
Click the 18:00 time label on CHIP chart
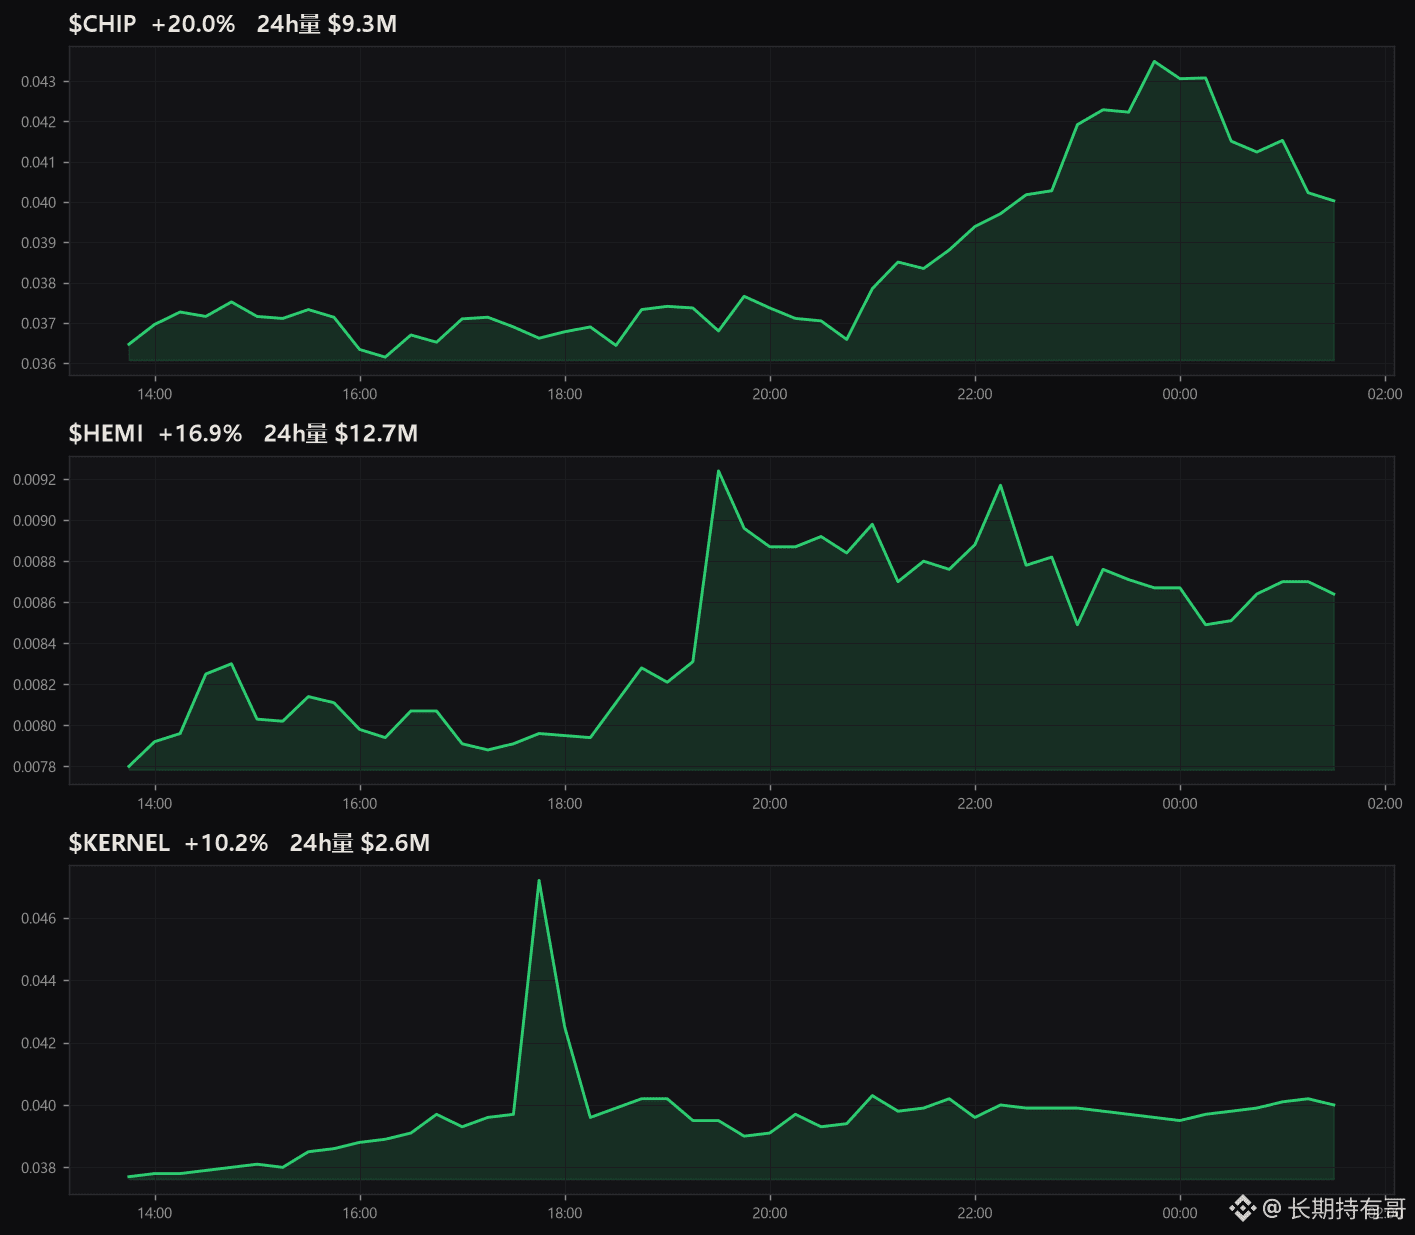(x=565, y=394)
